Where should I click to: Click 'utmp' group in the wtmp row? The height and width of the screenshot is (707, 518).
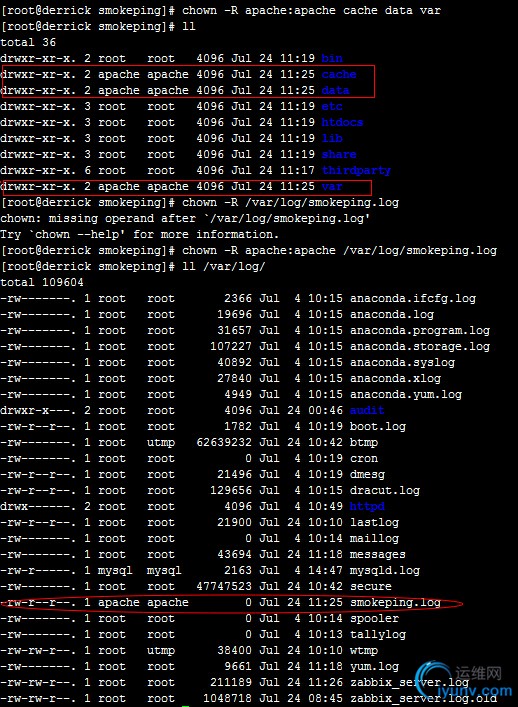click(161, 651)
